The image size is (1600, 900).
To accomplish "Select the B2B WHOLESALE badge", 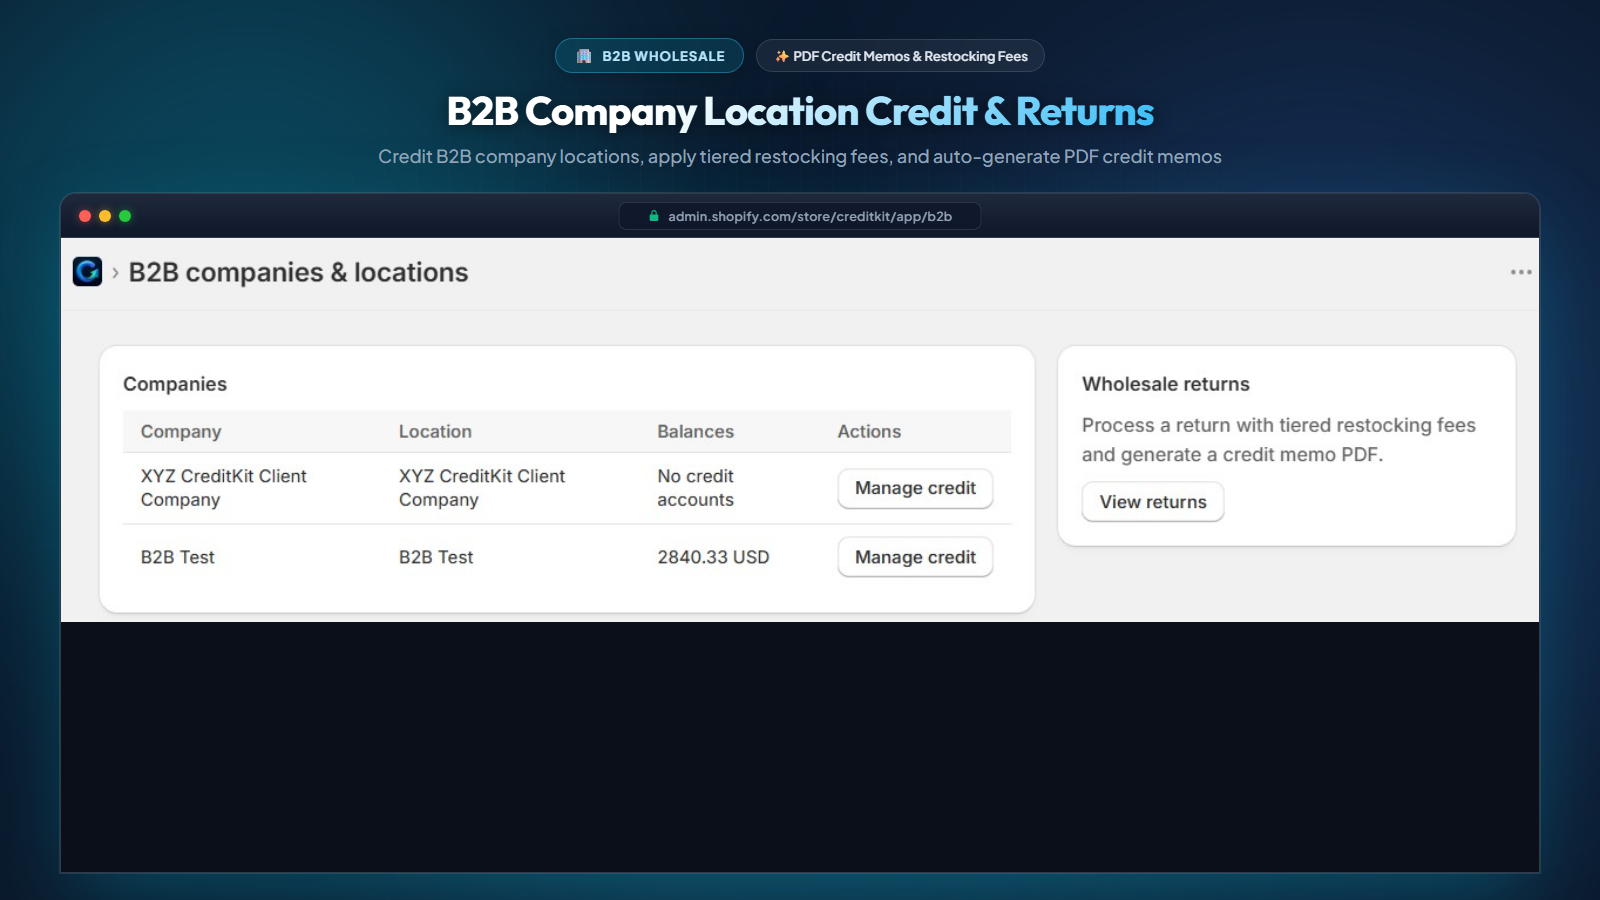I will [649, 56].
